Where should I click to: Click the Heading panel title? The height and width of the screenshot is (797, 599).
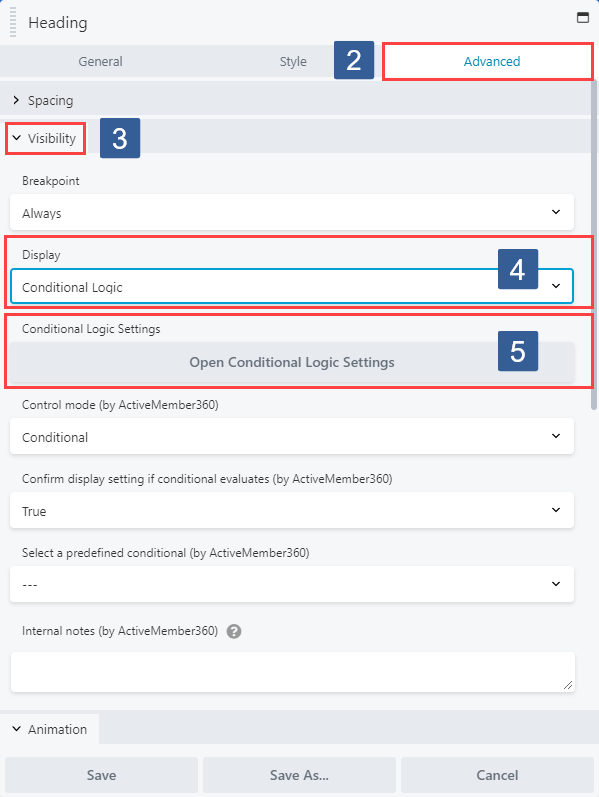(x=57, y=23)
